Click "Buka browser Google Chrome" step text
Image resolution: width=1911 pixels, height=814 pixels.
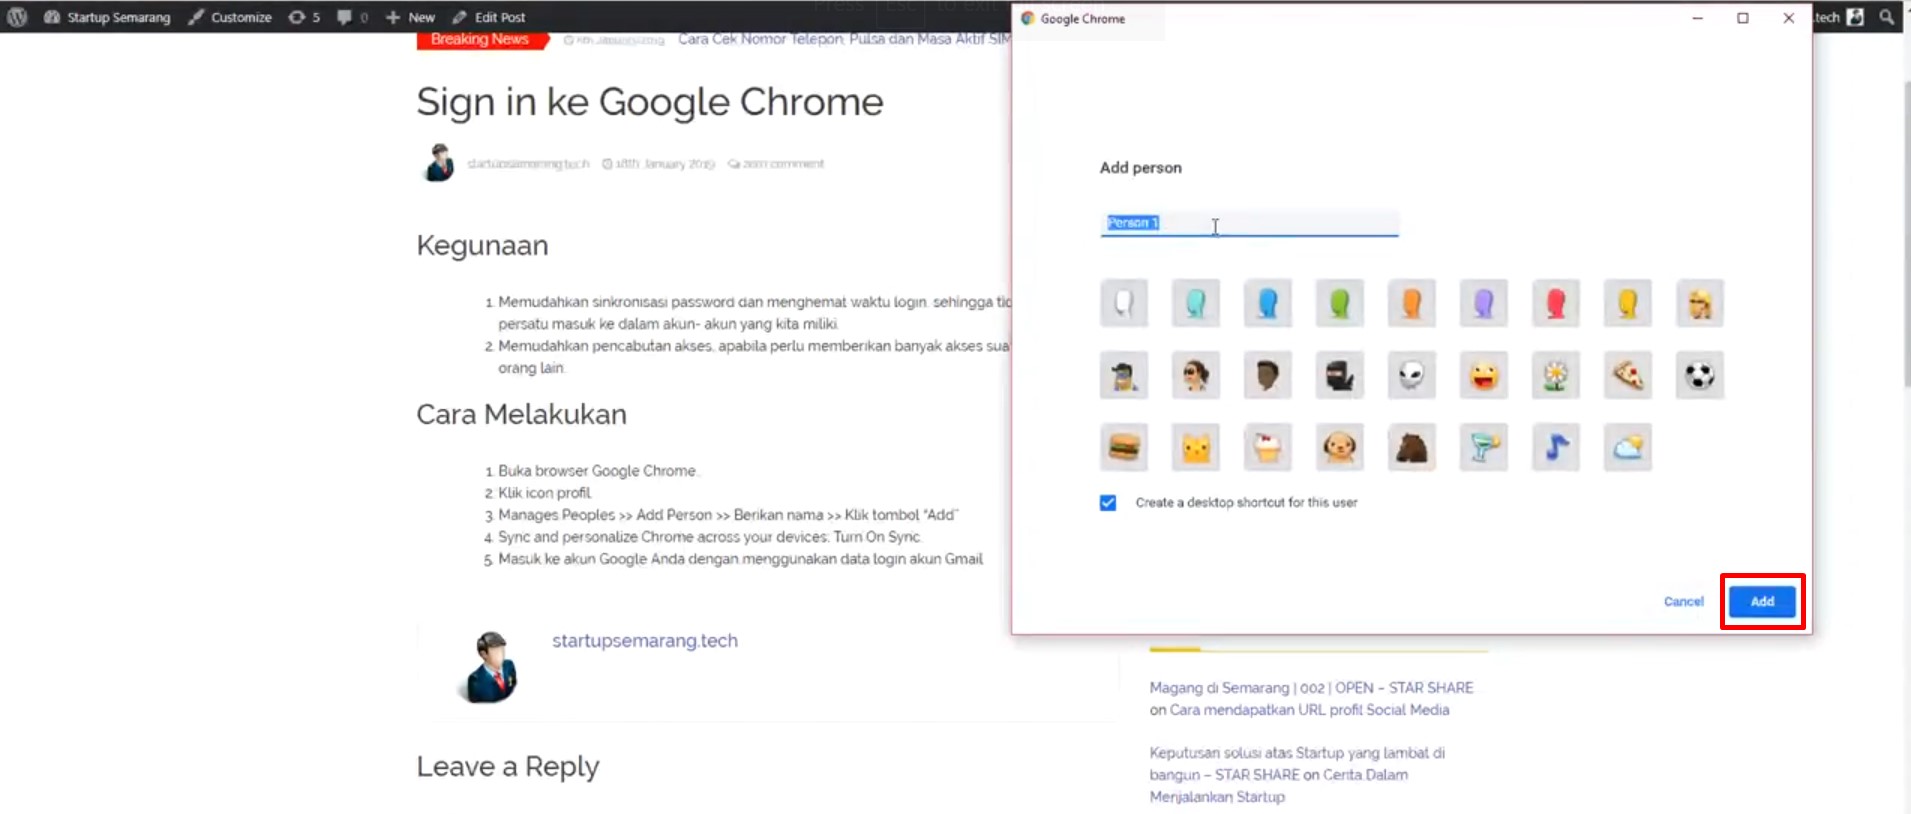click(597, 471)
